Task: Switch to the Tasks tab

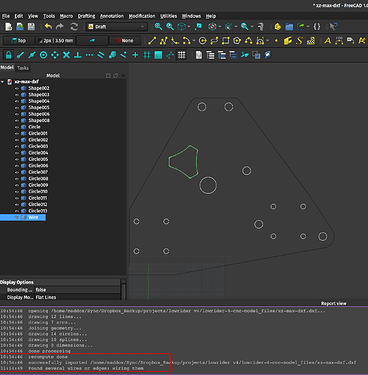Action: (x=23, y=68)
